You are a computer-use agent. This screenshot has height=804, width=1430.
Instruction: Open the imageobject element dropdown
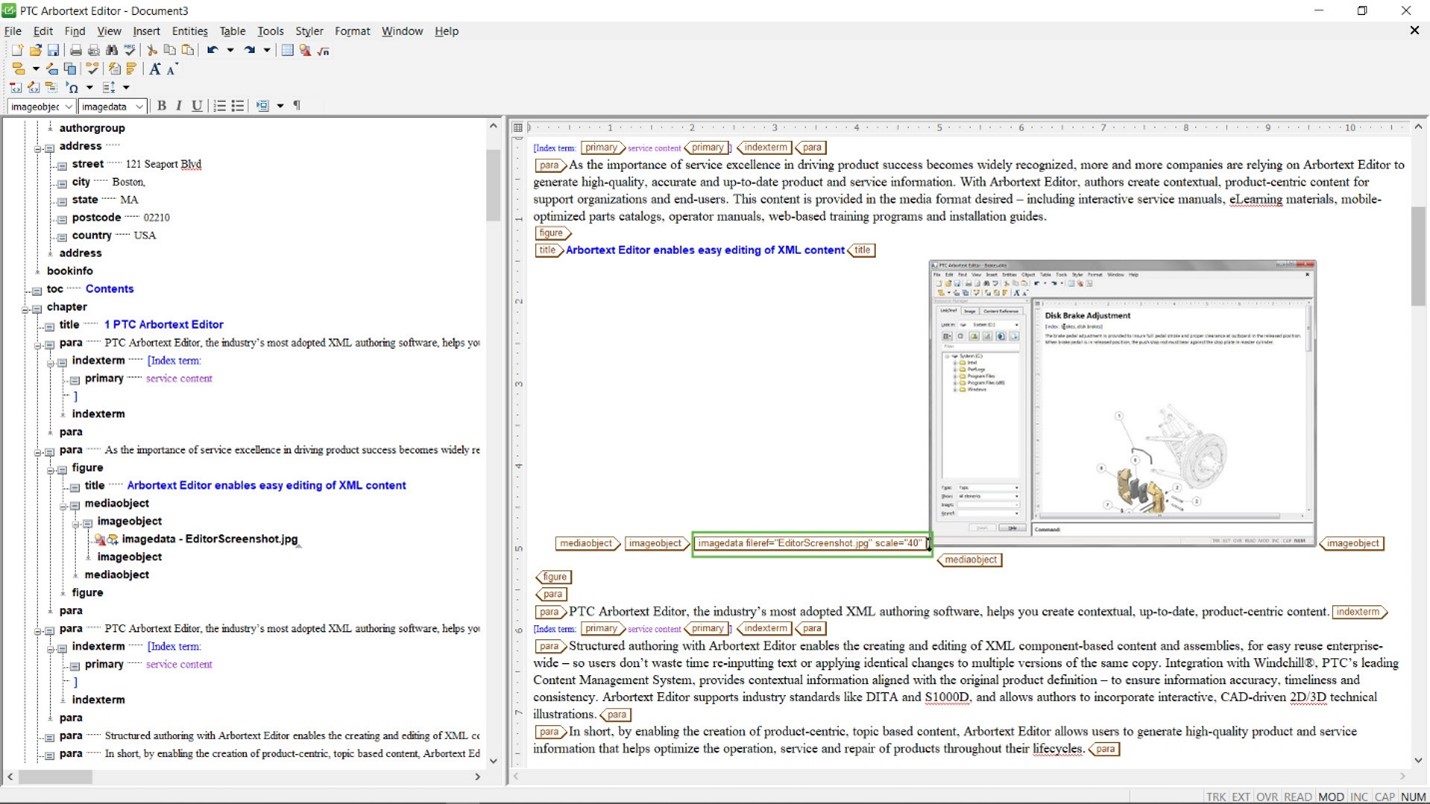(68, 107)
